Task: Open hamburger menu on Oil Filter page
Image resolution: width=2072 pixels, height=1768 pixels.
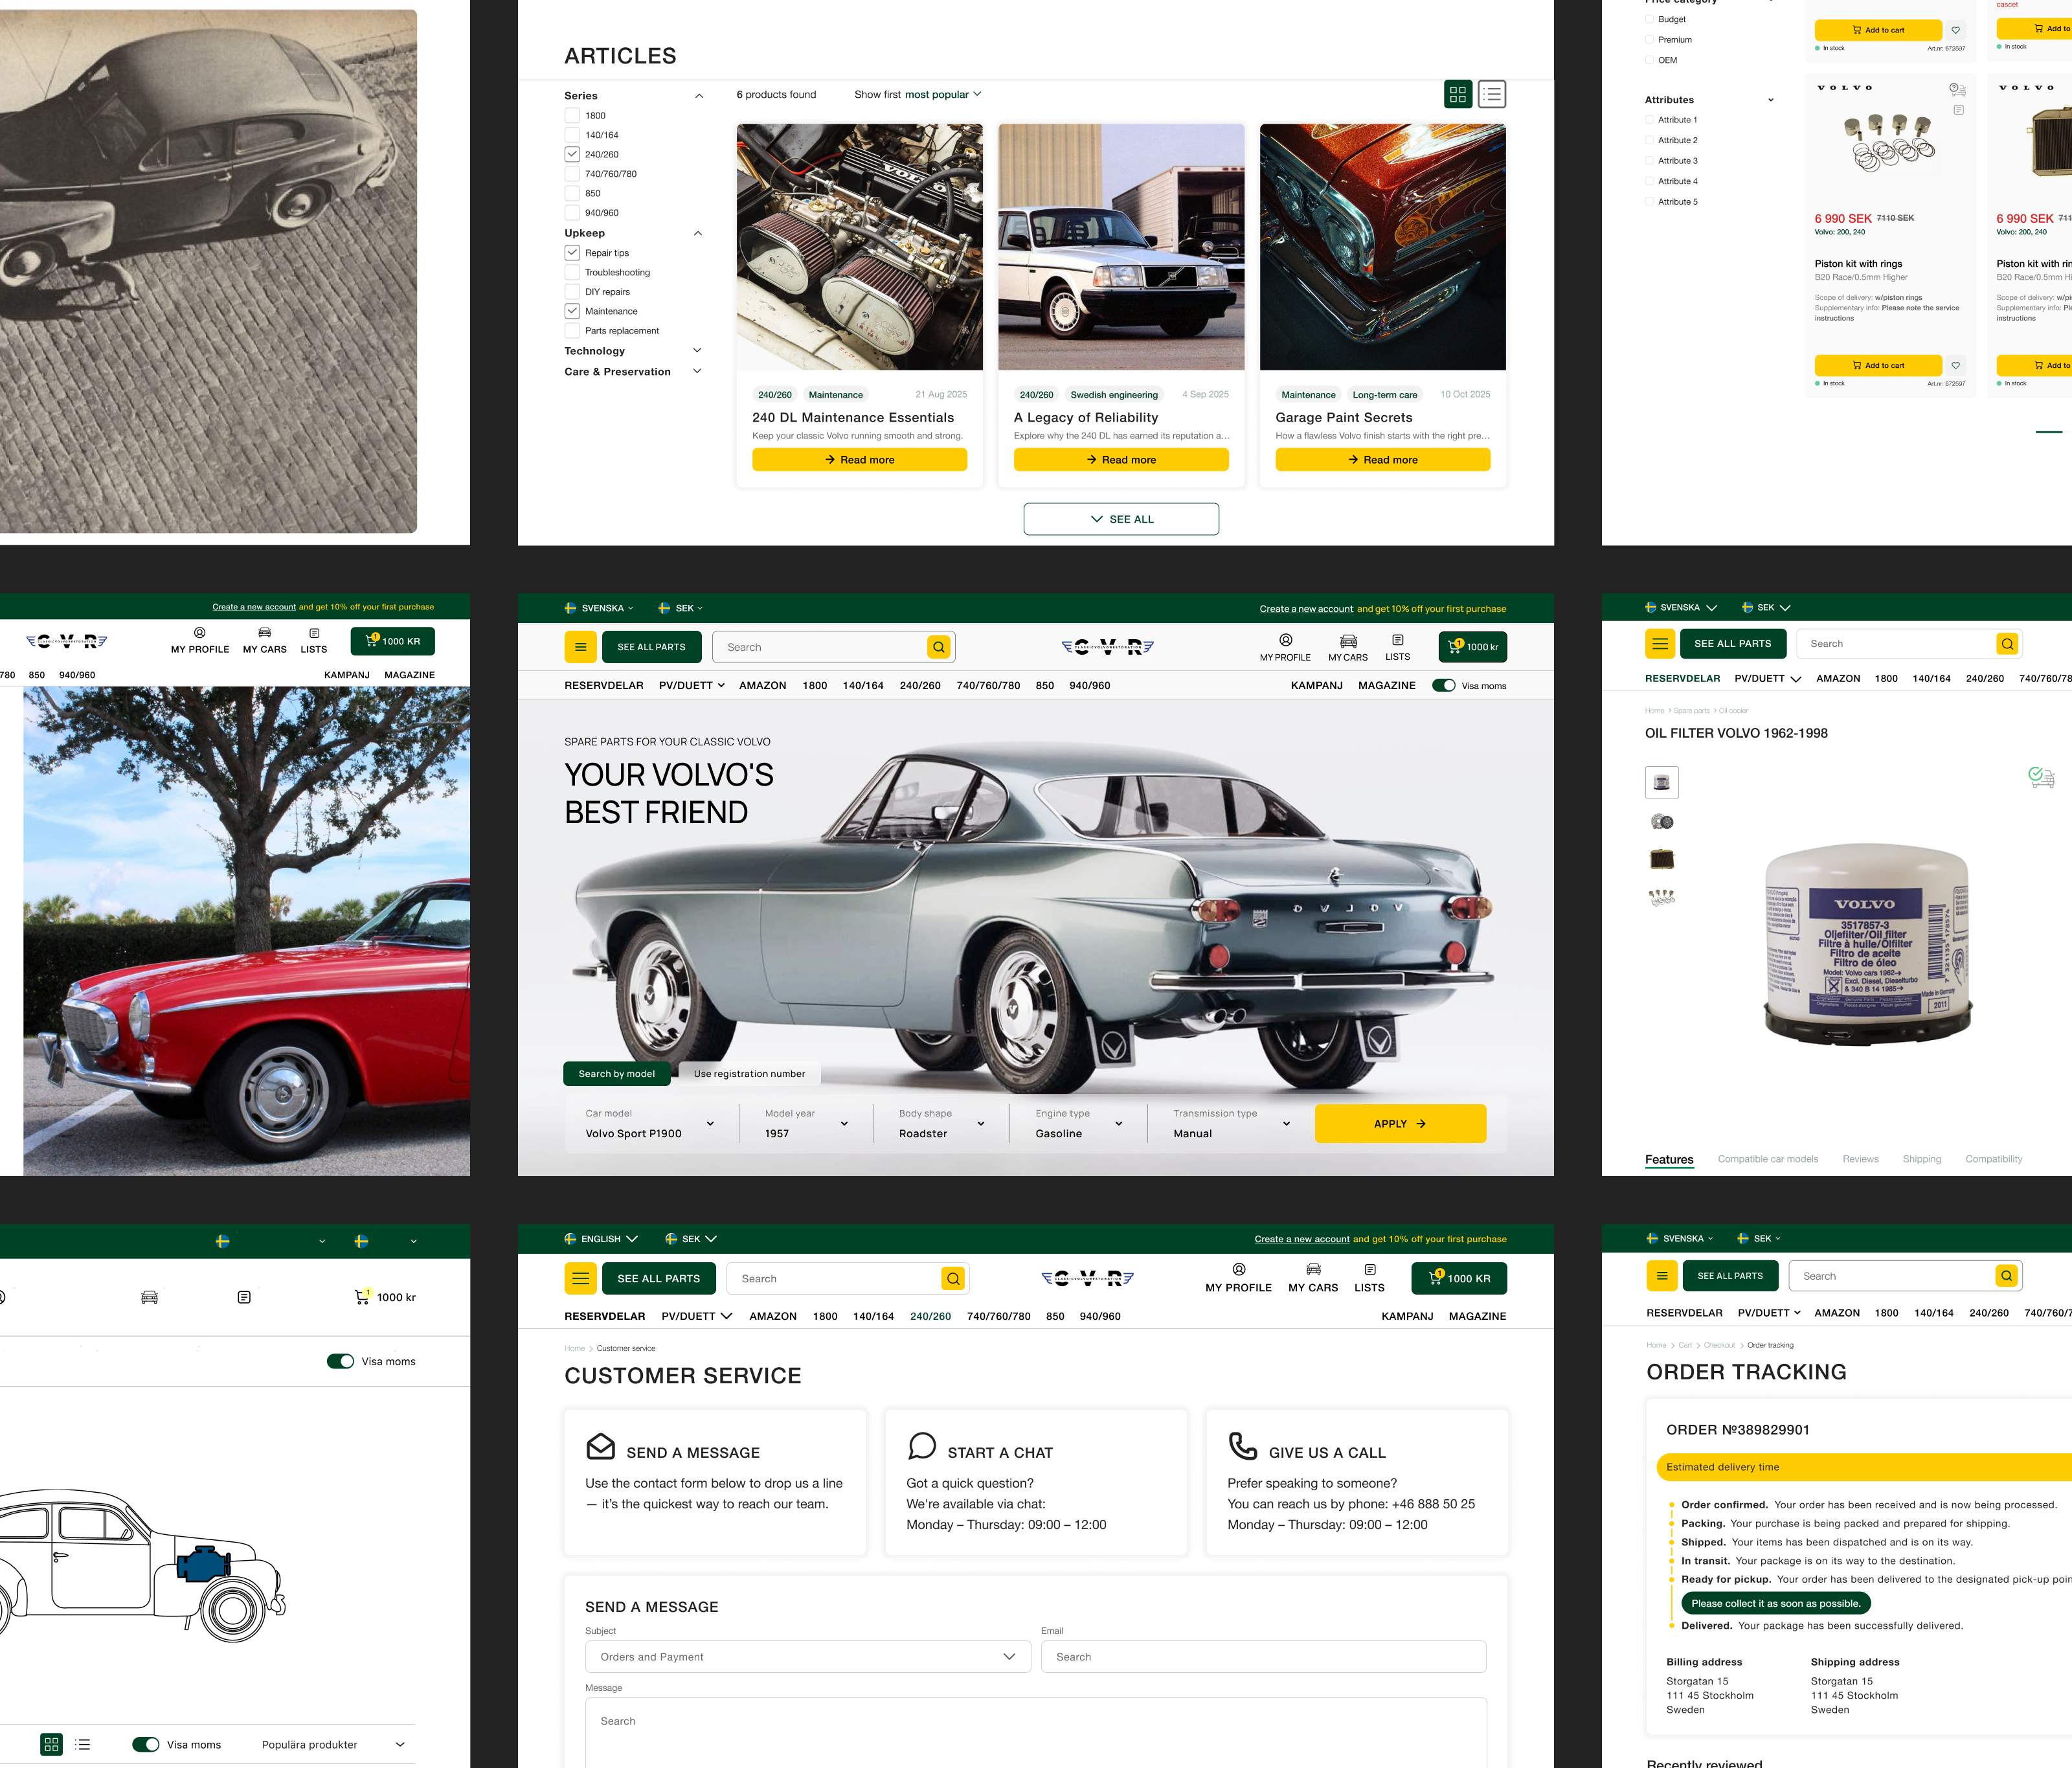Action: click(x=1660, y=644)
